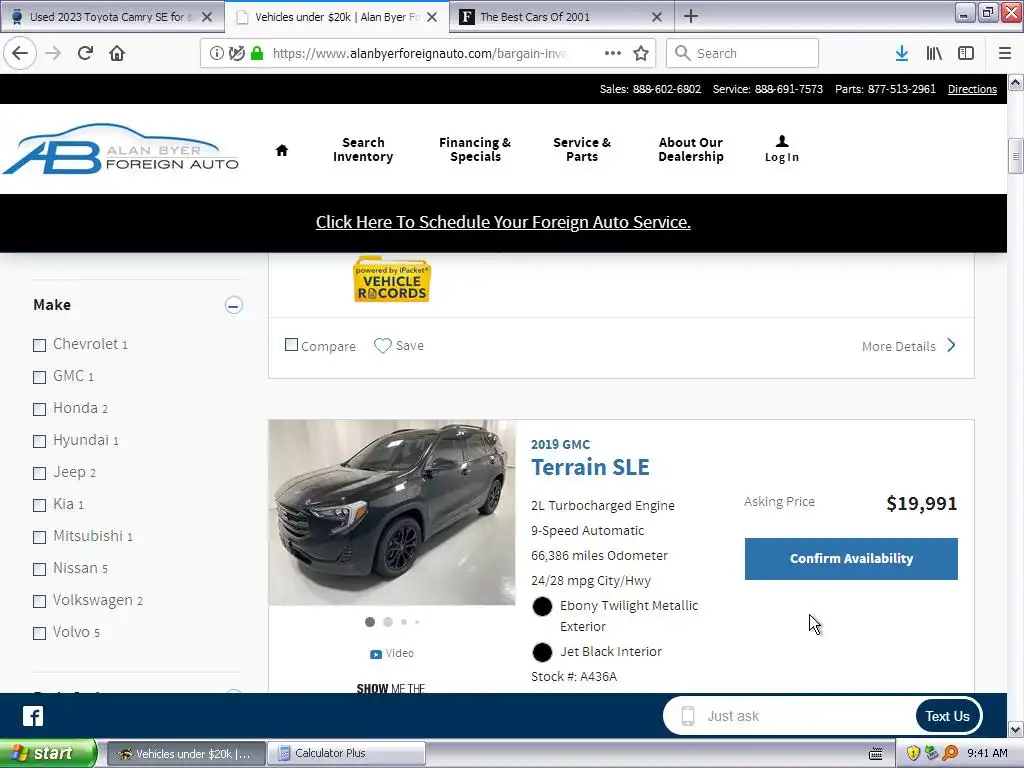This screenshot has height=768, width=1024.
Task: Open the Terrain SLE listing title
Action: pos(590,468)
